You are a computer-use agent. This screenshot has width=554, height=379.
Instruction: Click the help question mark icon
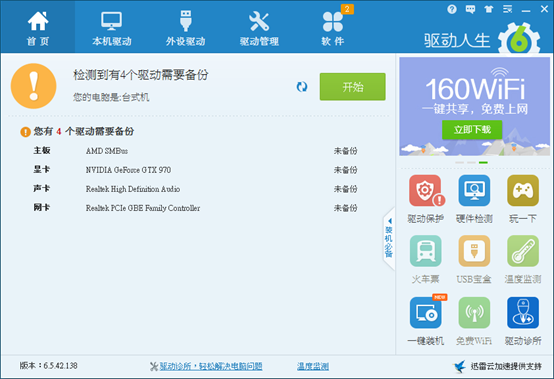click(452, 9)
